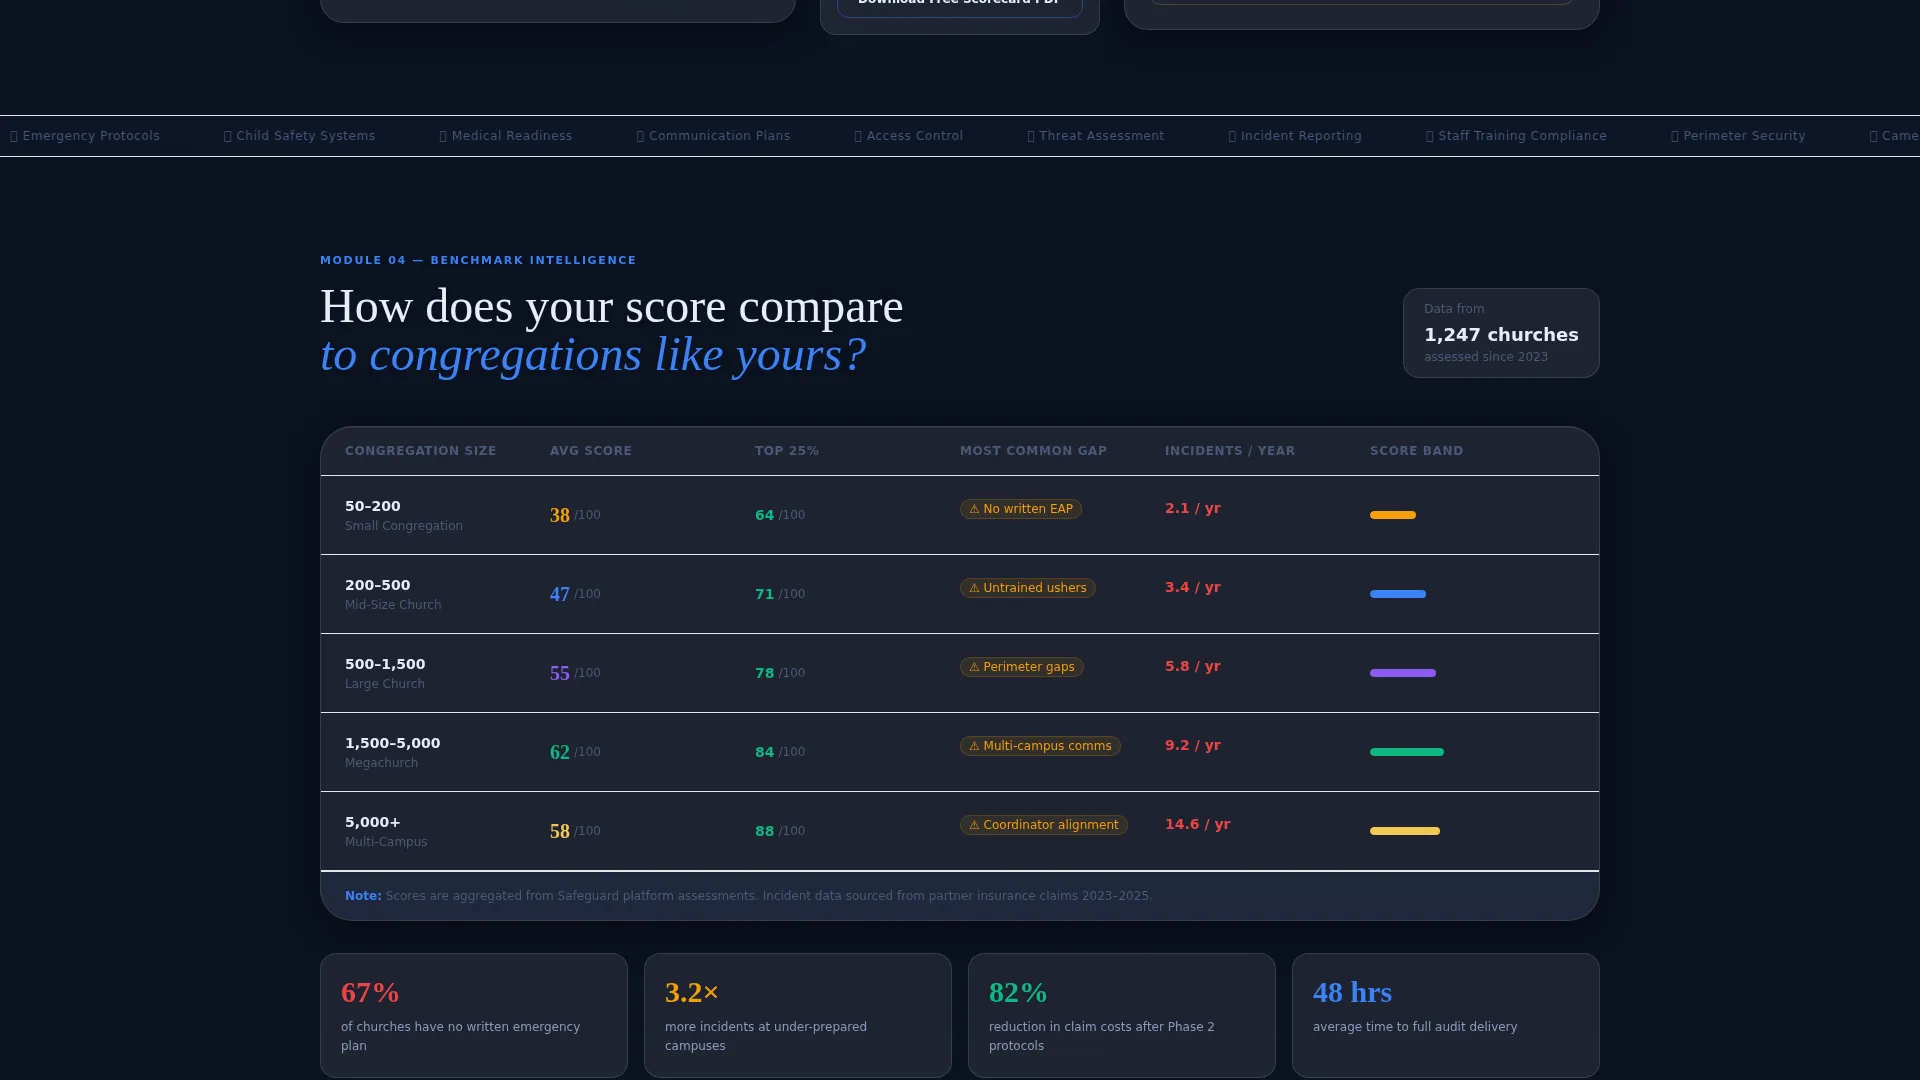This screenshot has height=1080, width=1920.
Task: Select the 50–200 Small Congregation row
Action: (960, 515)
